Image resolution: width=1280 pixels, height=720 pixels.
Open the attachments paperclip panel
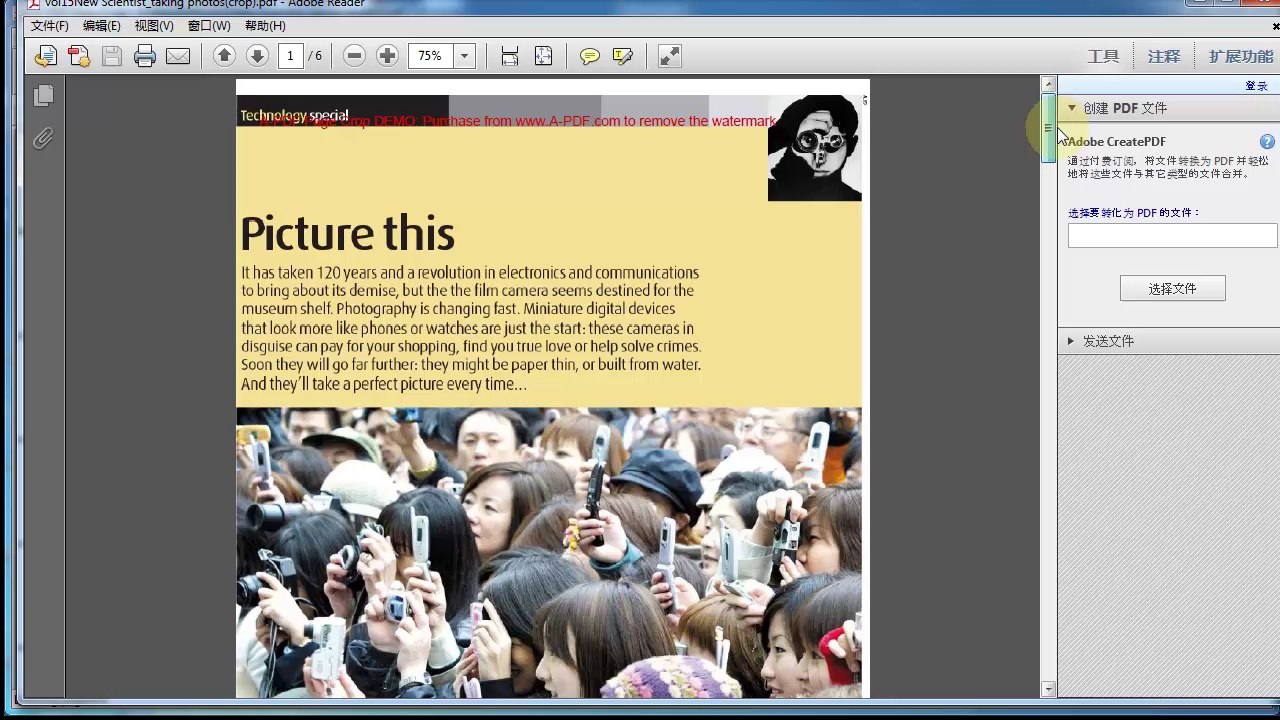[43, 139]
